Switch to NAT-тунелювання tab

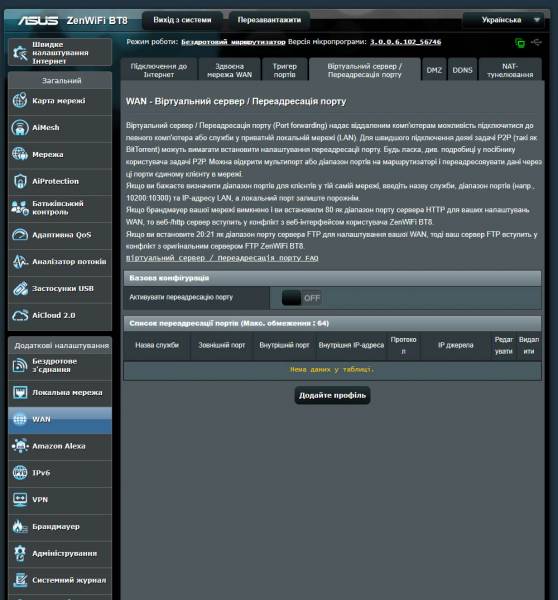click(510, 70)
